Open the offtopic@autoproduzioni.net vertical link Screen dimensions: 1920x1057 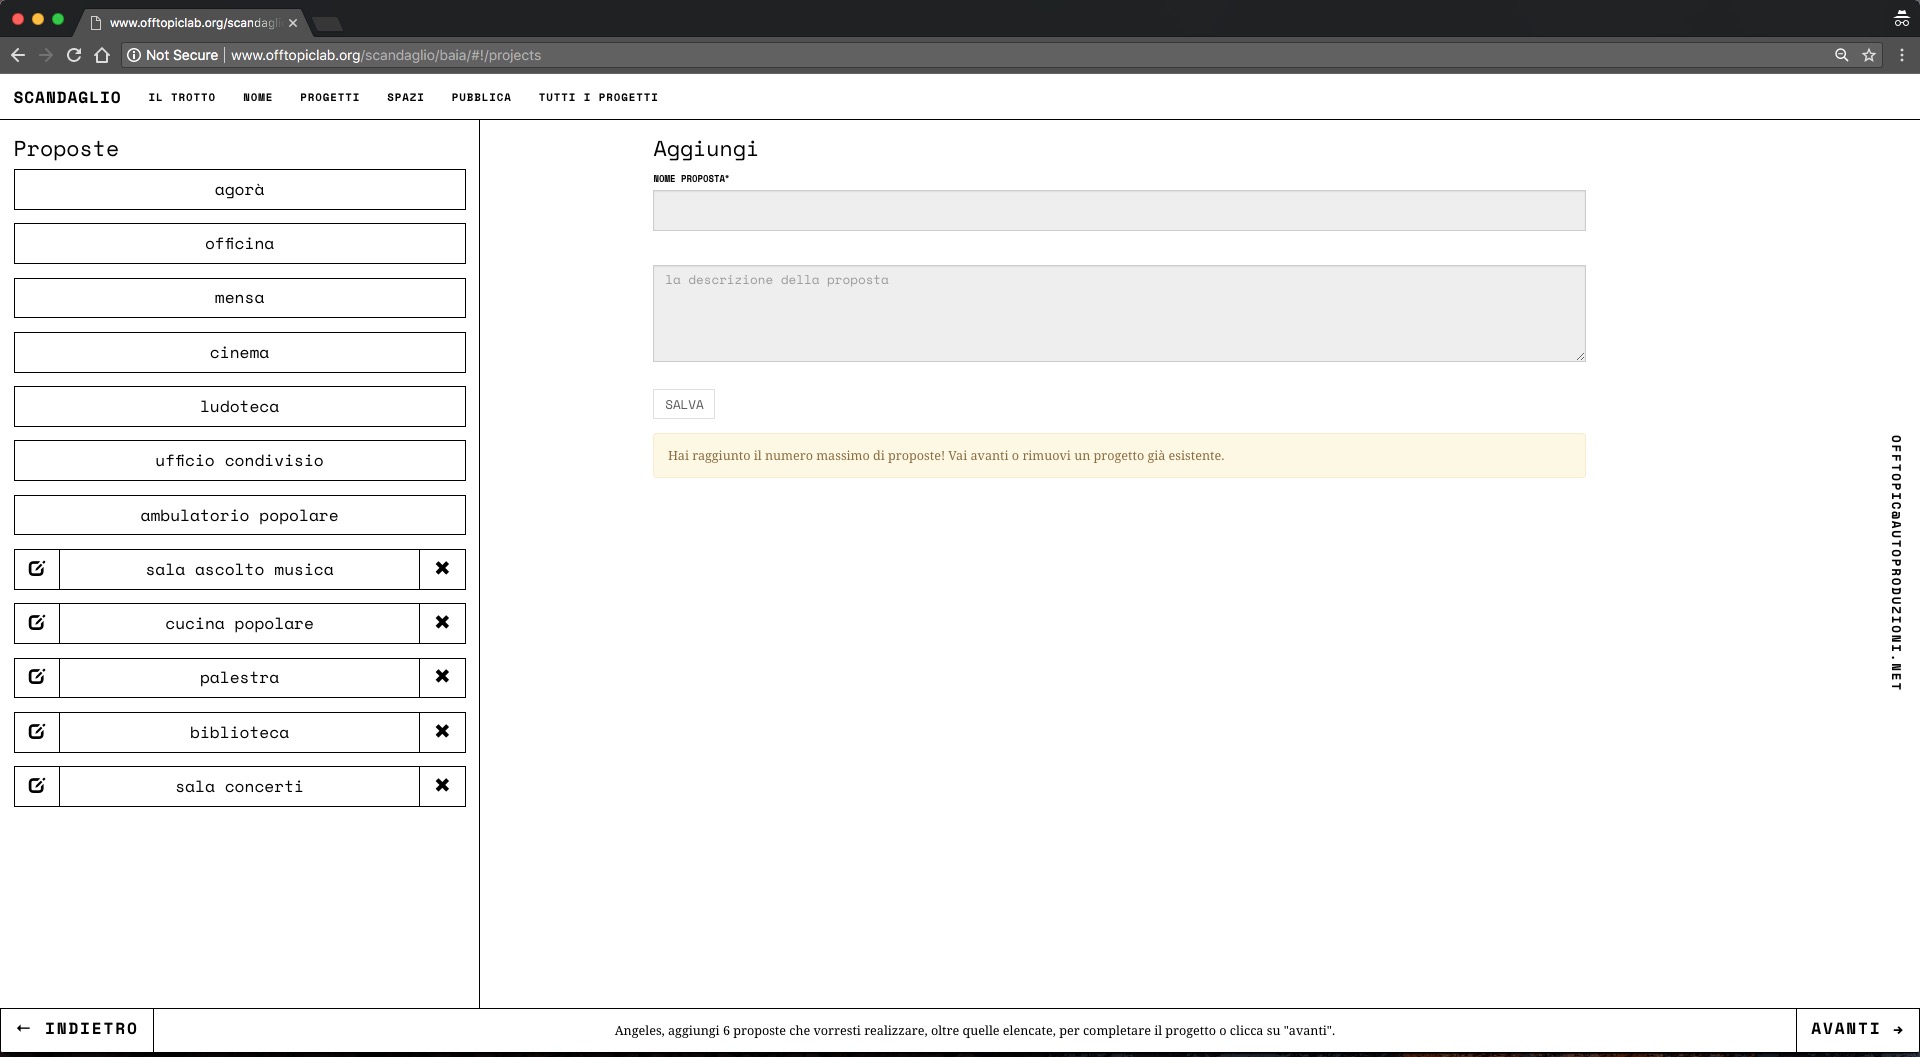click(1895, 563)
